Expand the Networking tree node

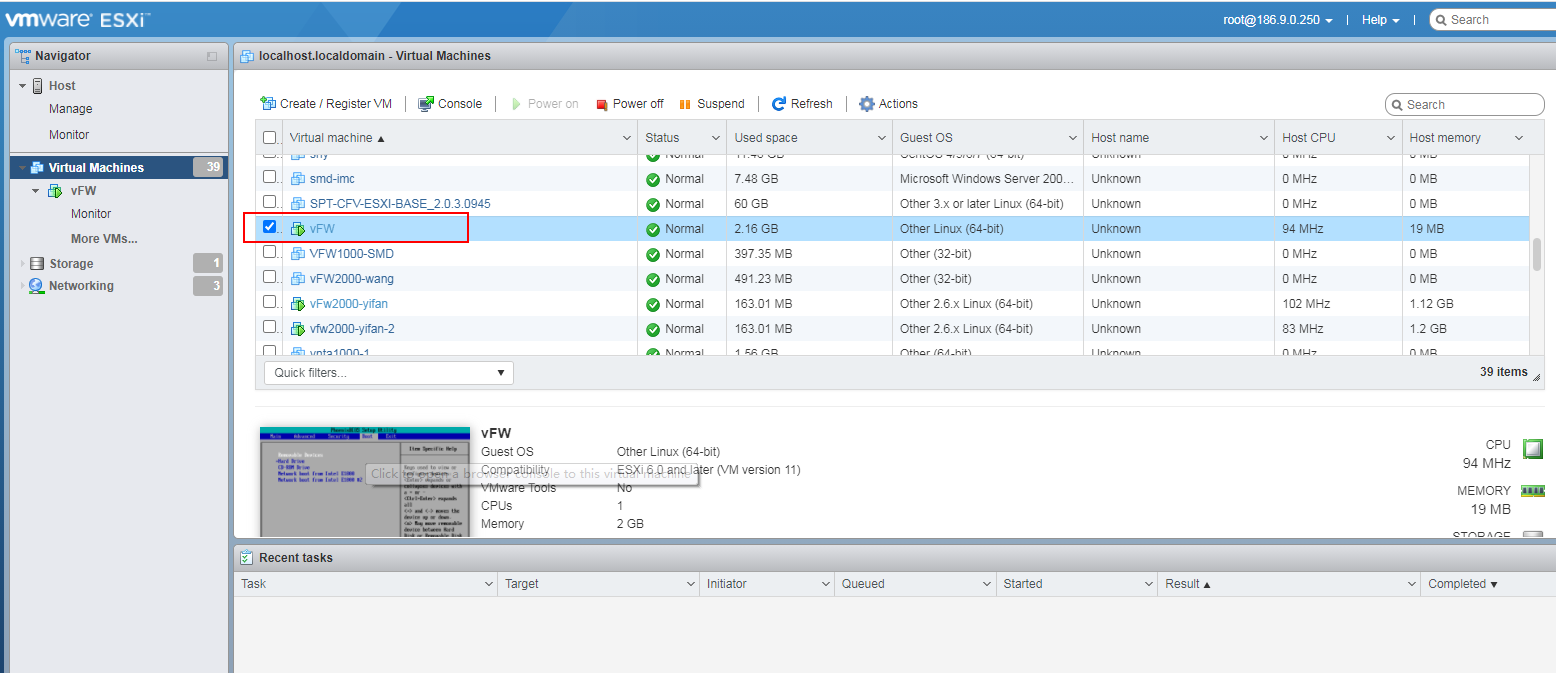[x=22, y=286]
